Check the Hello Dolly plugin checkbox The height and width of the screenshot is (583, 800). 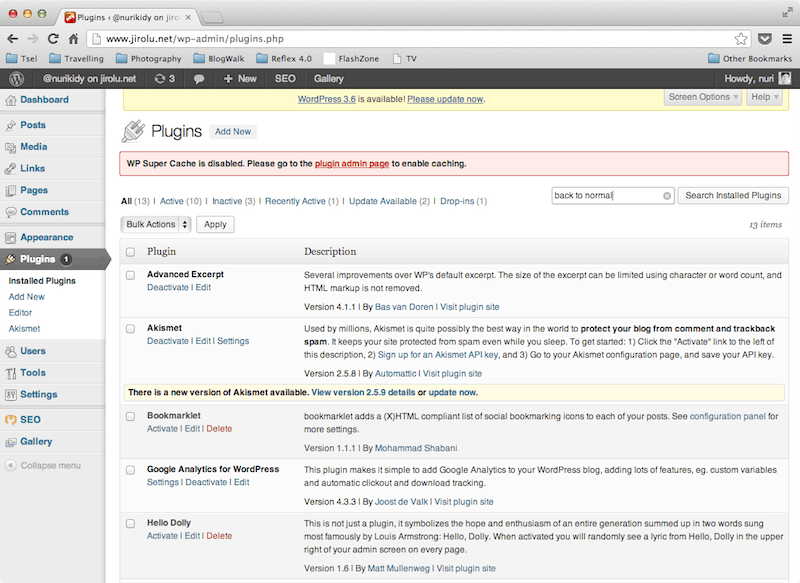point(130,523)
